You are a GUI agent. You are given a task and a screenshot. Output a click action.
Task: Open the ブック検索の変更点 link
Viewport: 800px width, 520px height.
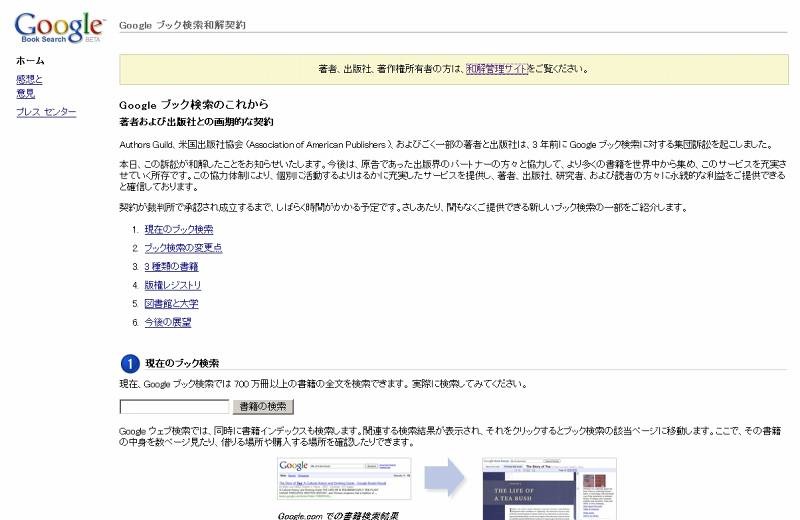[x=183, y=248]
